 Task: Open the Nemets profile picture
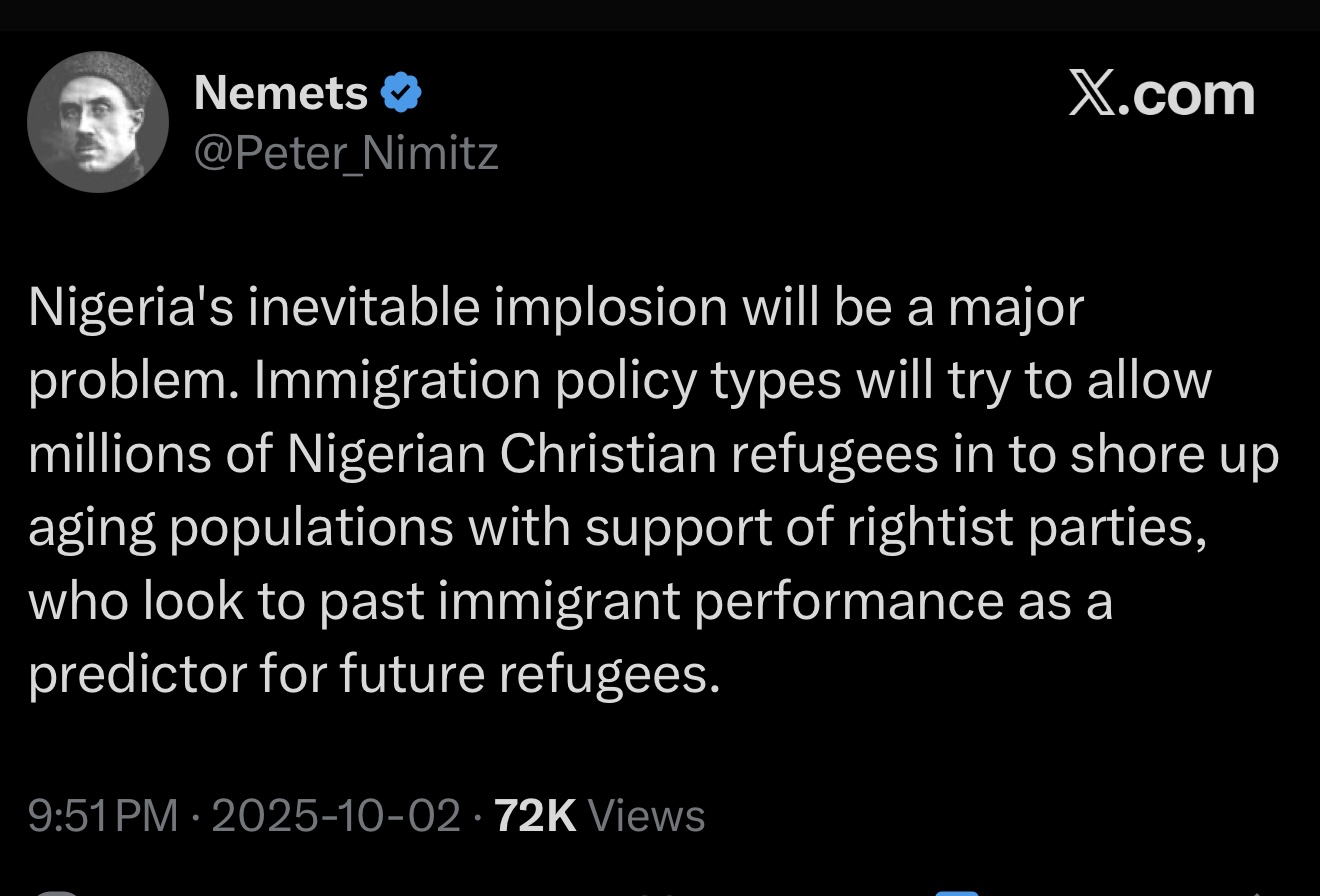[98, 122]
